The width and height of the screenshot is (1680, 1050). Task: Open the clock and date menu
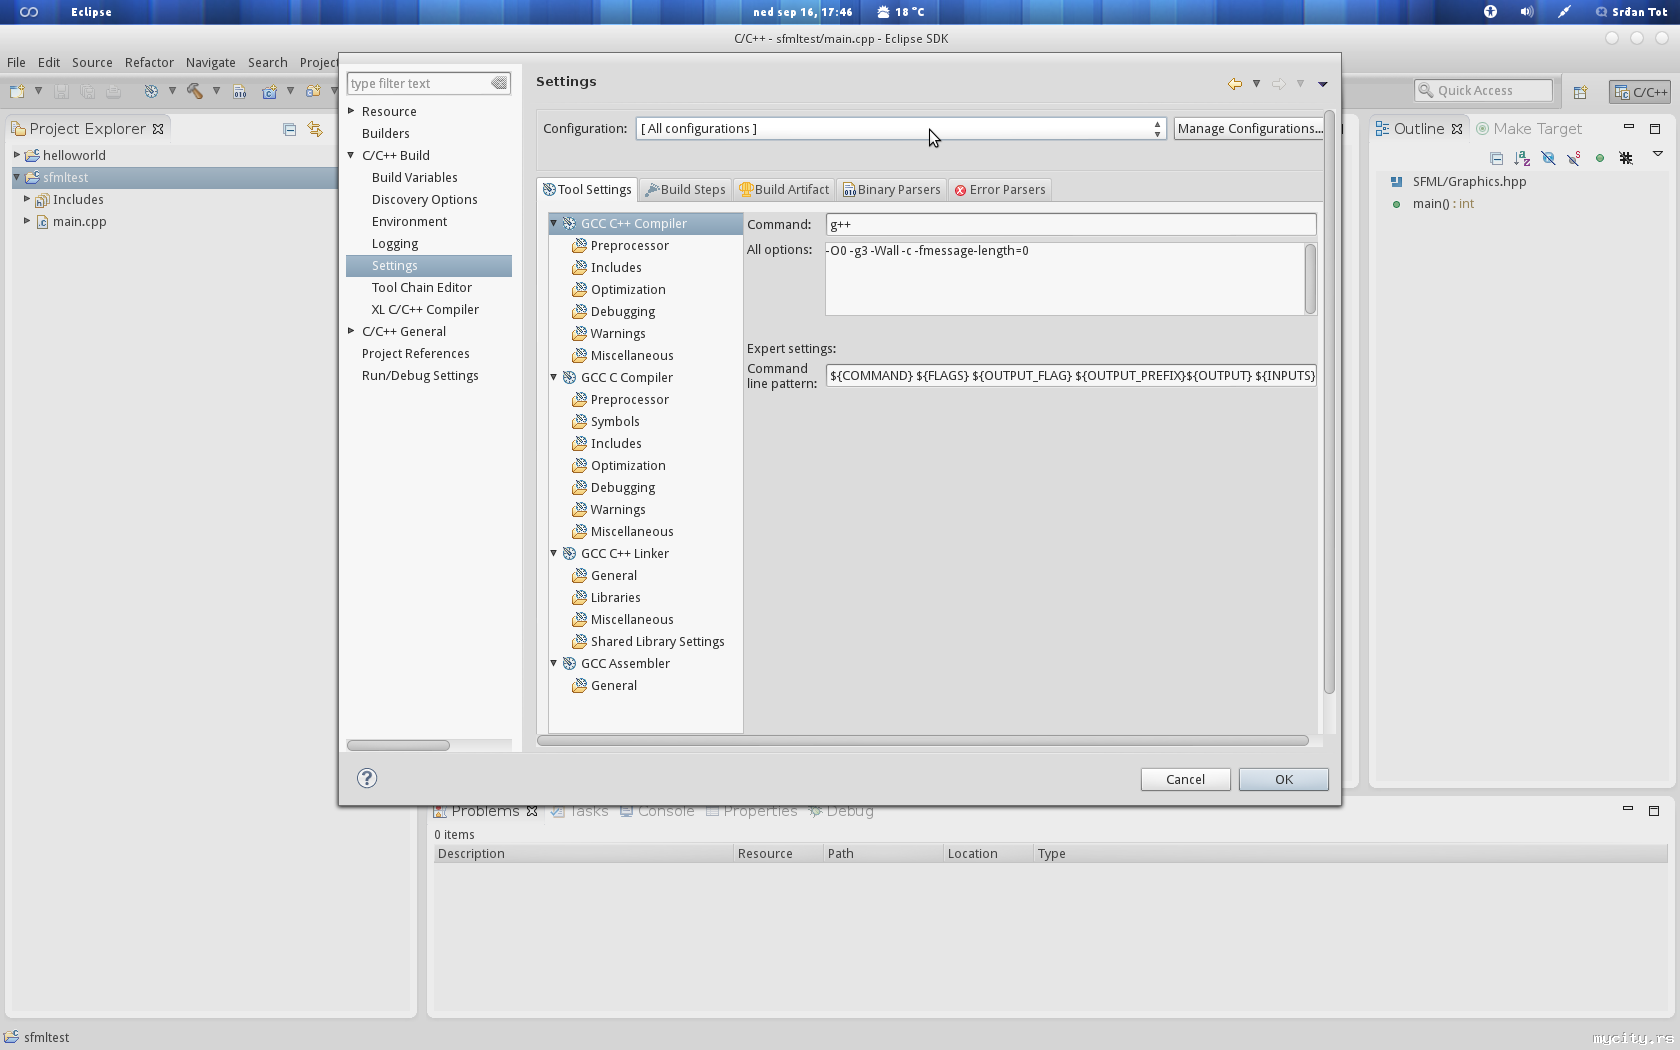pos(803,12)
